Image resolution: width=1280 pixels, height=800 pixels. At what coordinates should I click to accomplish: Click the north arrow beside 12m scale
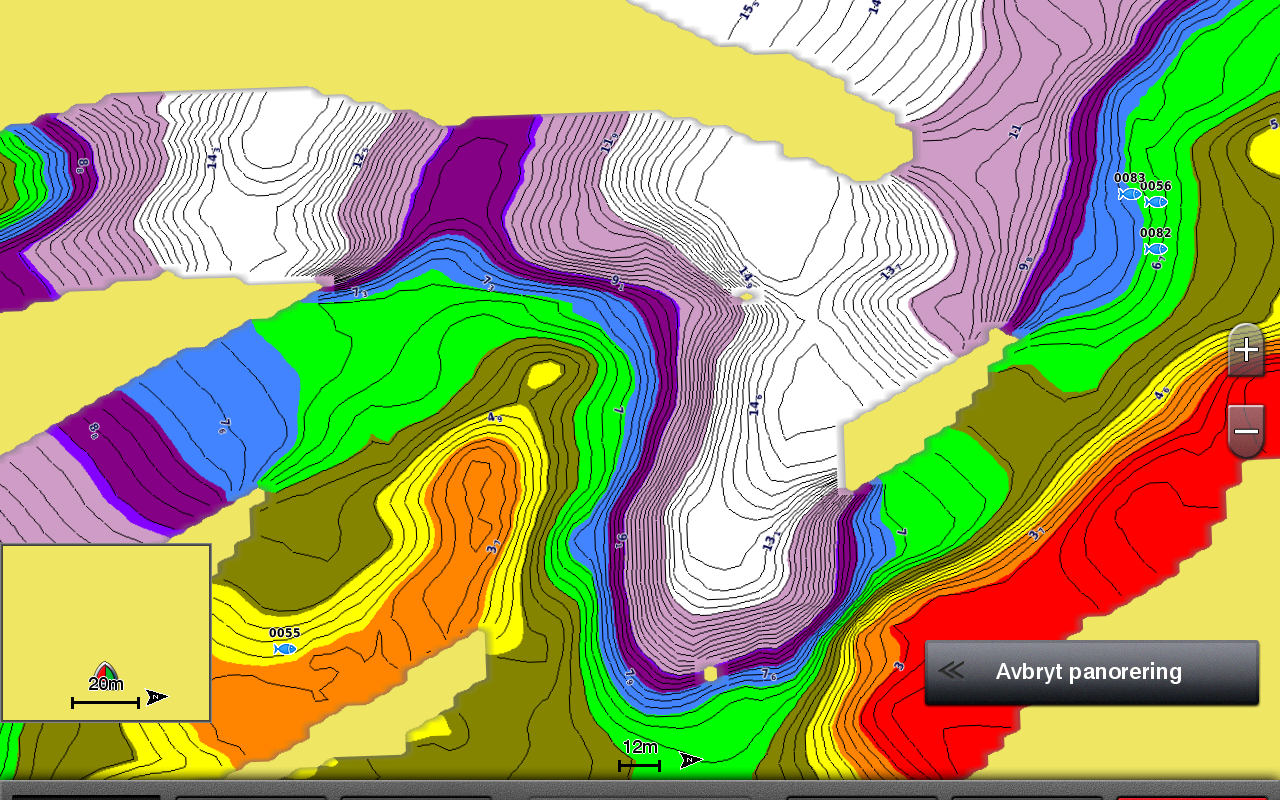(x=690, y=761)
